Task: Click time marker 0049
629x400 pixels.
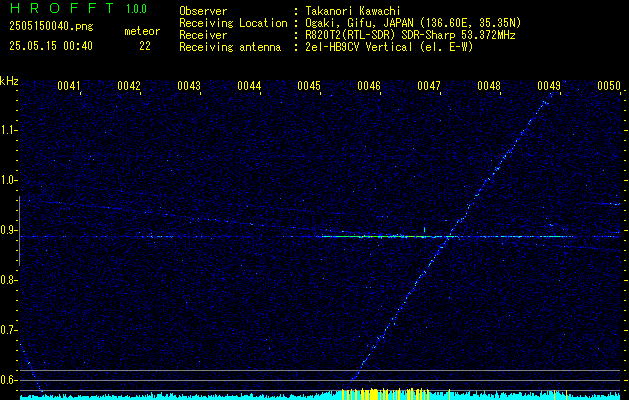Action: [549, 86]
